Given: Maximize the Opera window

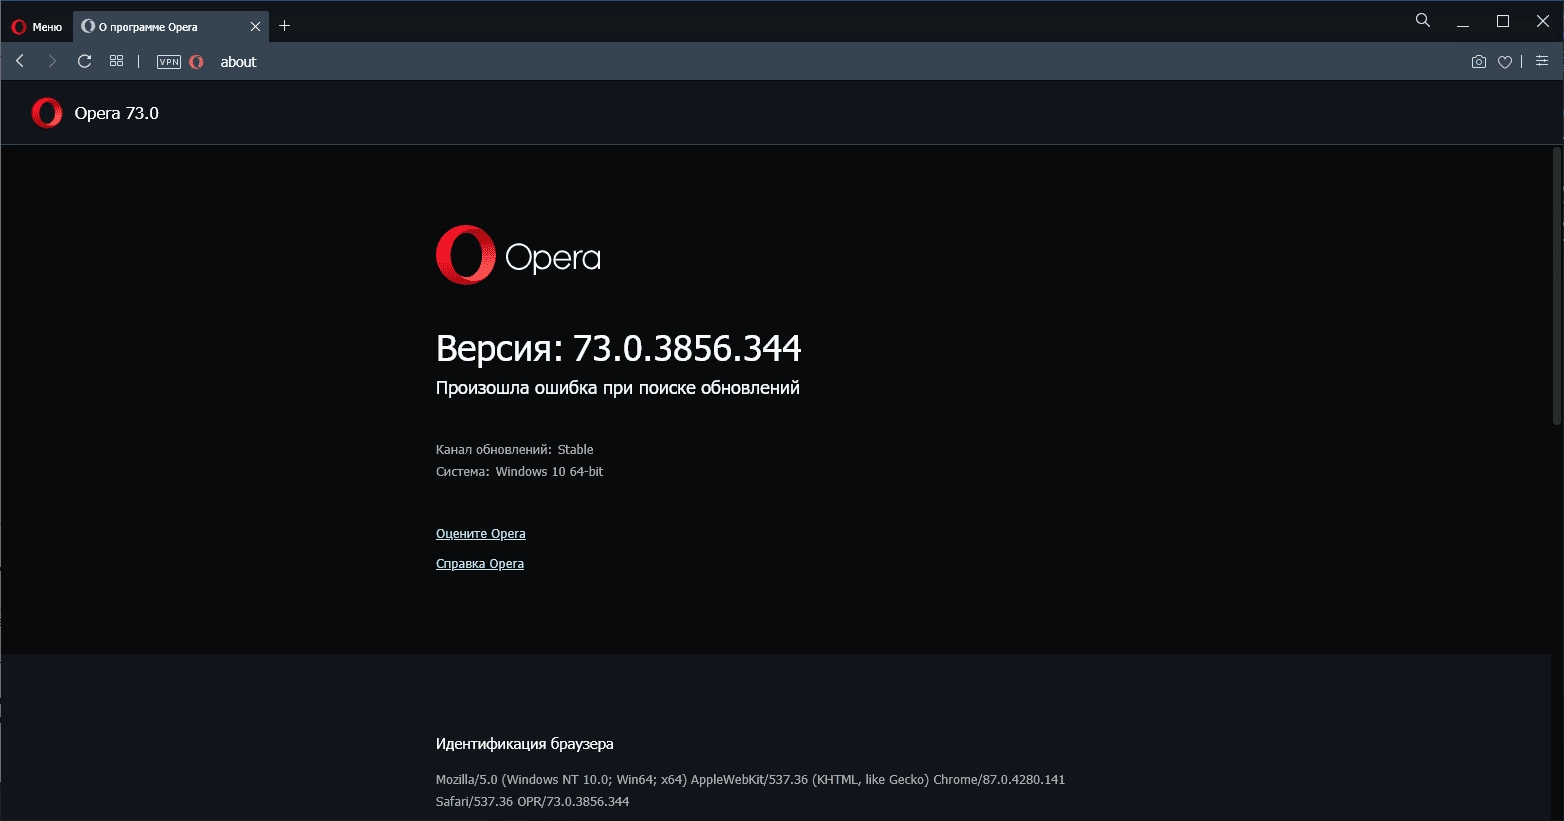Looking at the screenshot, I should (x=1503, y=21).
